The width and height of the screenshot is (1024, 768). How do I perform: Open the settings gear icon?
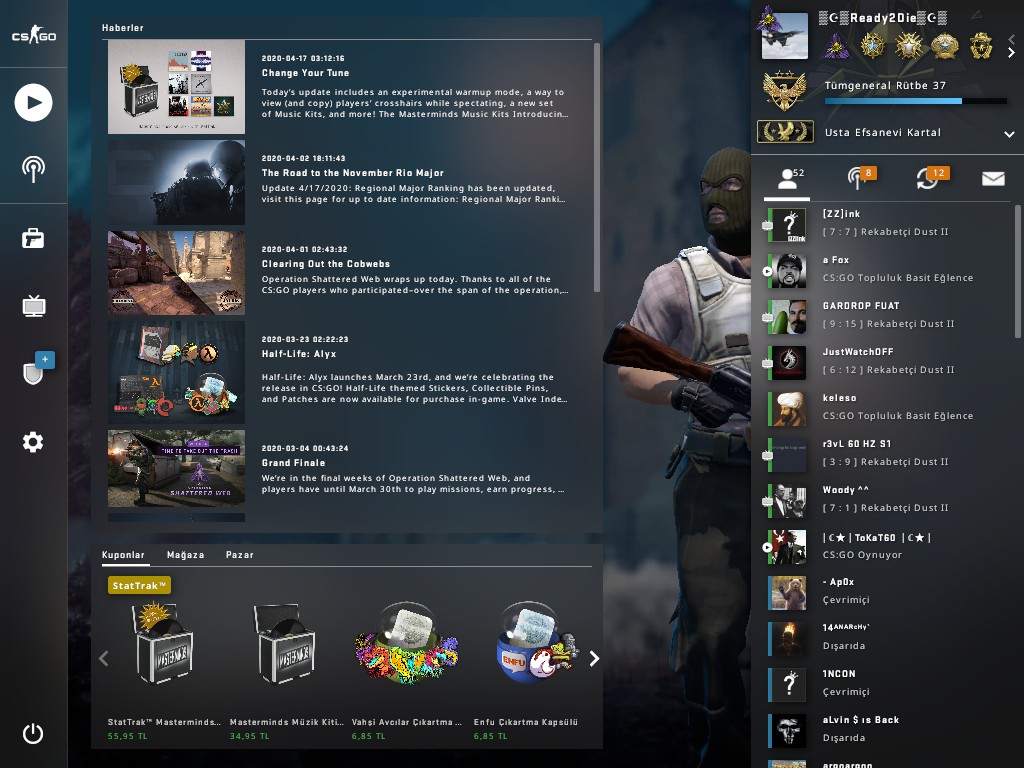point(33,442)
